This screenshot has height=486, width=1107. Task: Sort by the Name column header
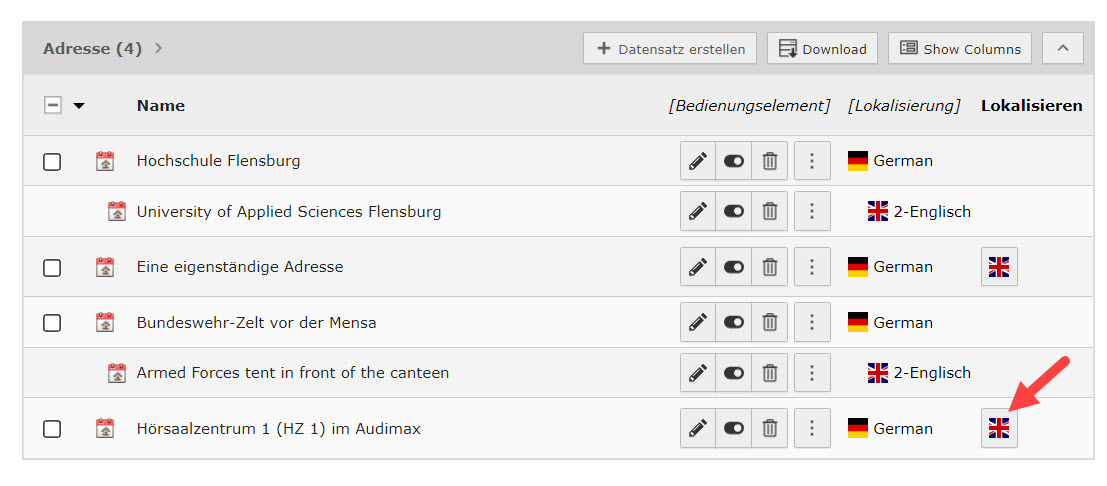pos(161,105)
